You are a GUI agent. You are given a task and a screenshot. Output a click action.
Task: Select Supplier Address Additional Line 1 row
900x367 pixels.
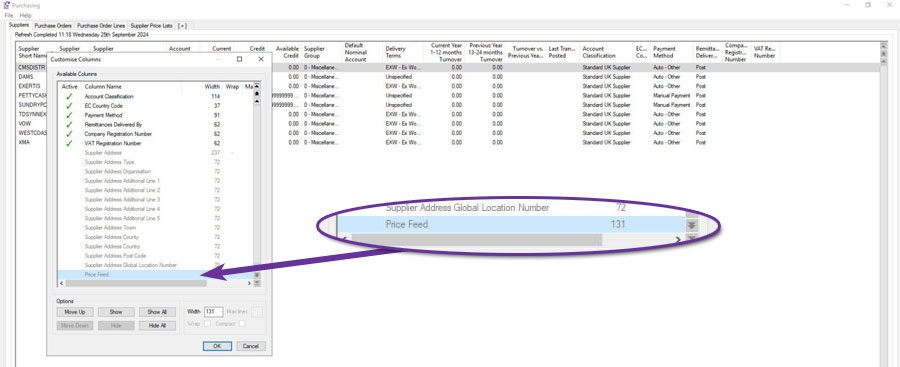click(x=156, y=181)
